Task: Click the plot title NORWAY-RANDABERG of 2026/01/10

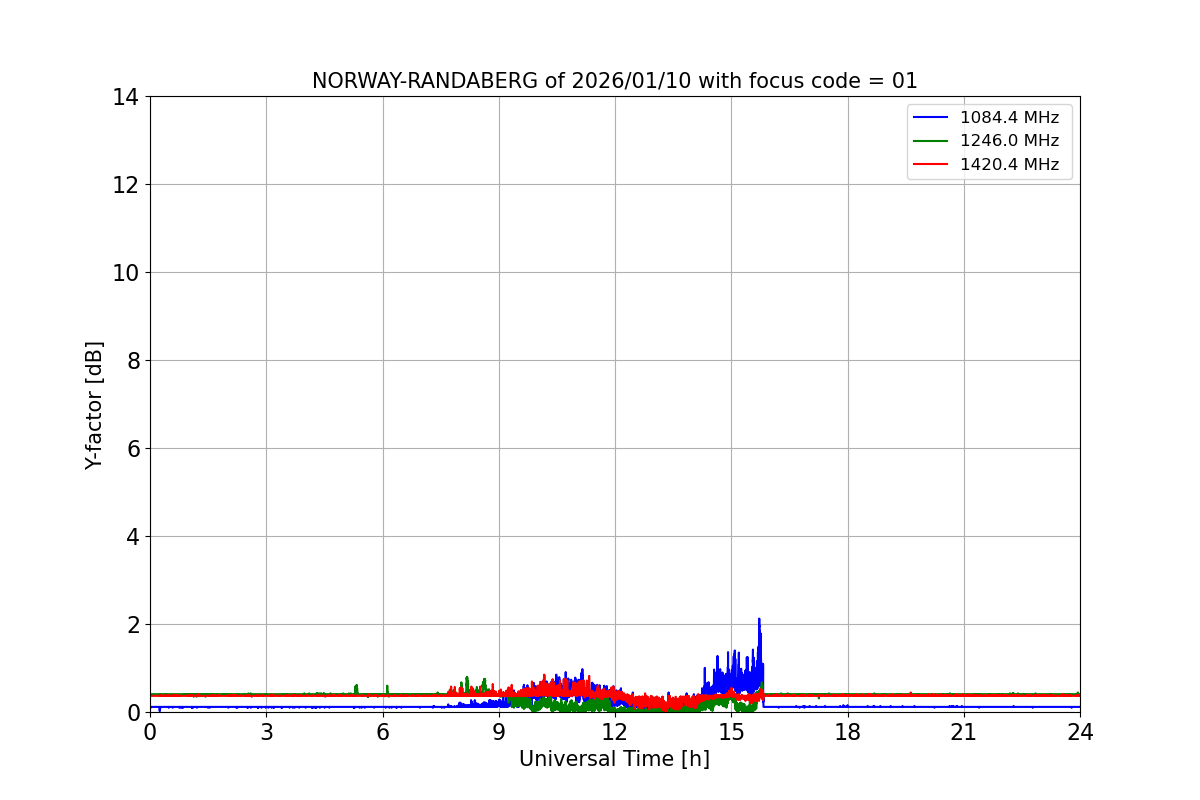Action: (614, 81)
